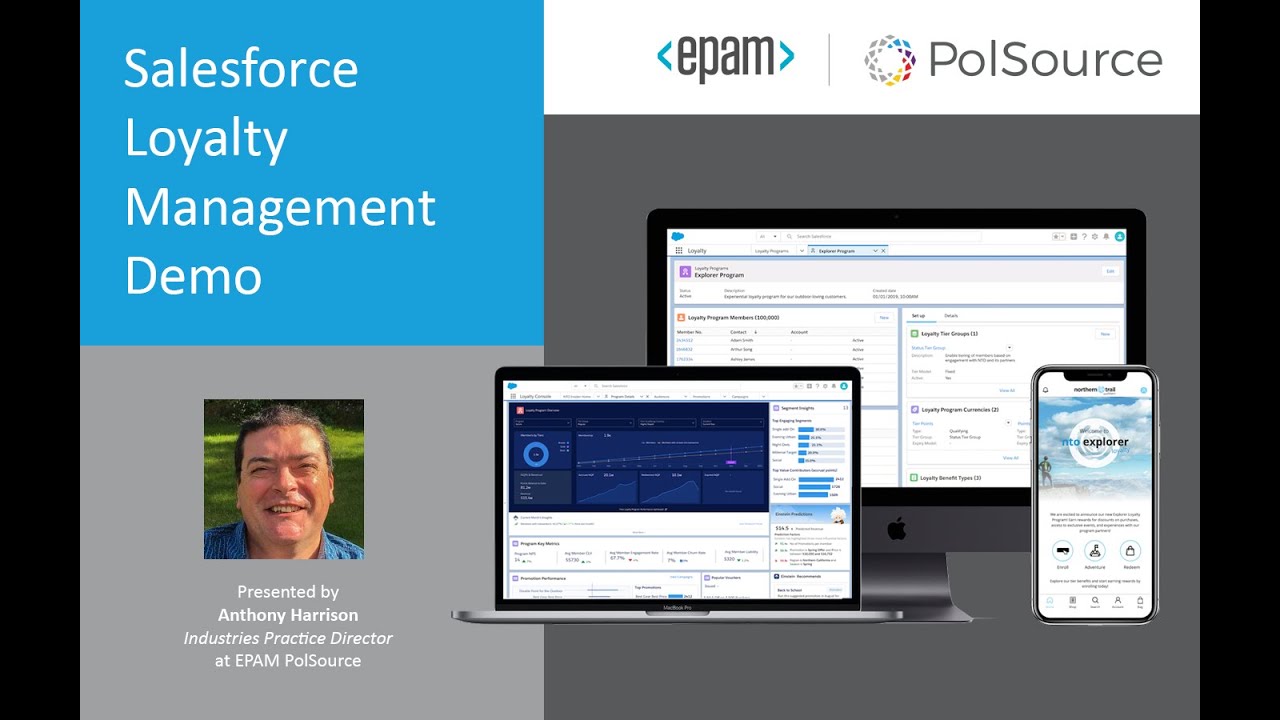This screenshot has height=720, width=1280.
Task: Open the Tier Points row dropdown
Action: 1008,423
